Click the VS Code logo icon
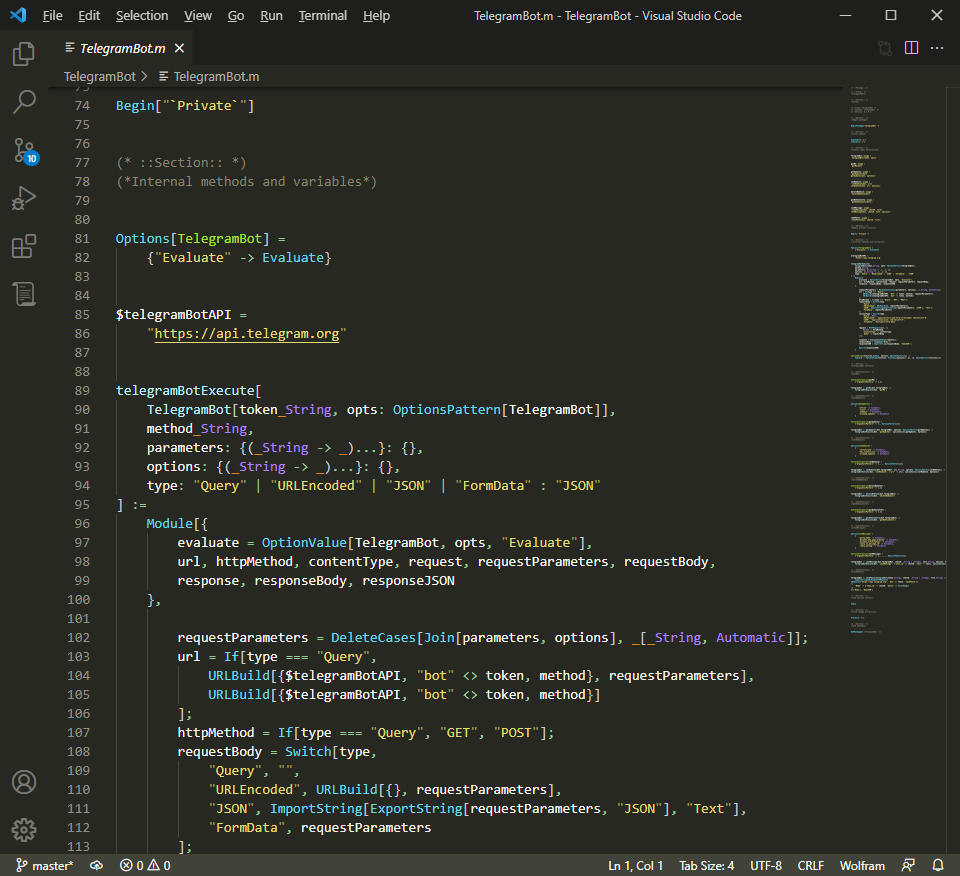960x876 pixels. coord(18,15)
